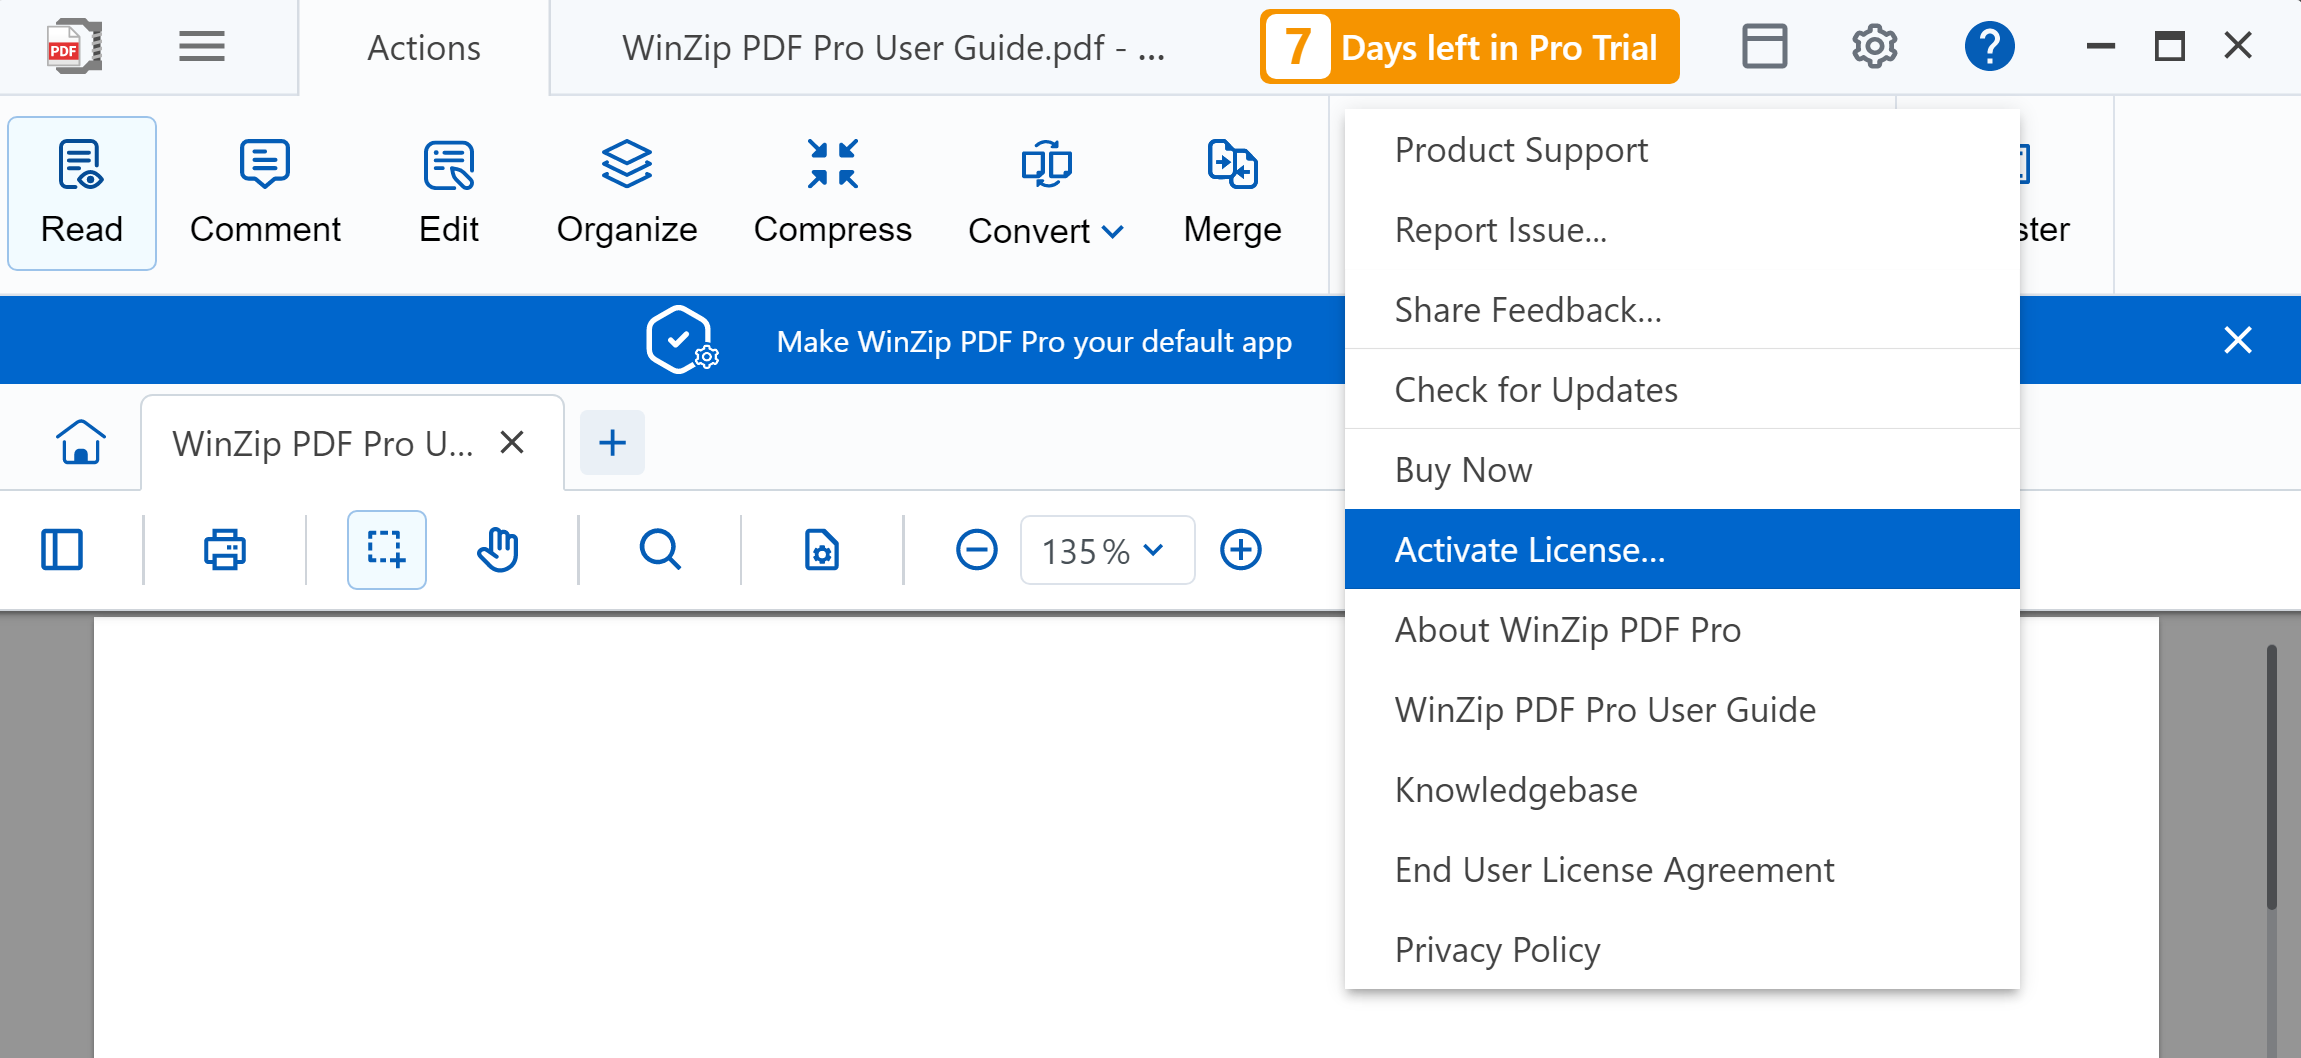Open the 135 % zoom dropdown

1107,550
